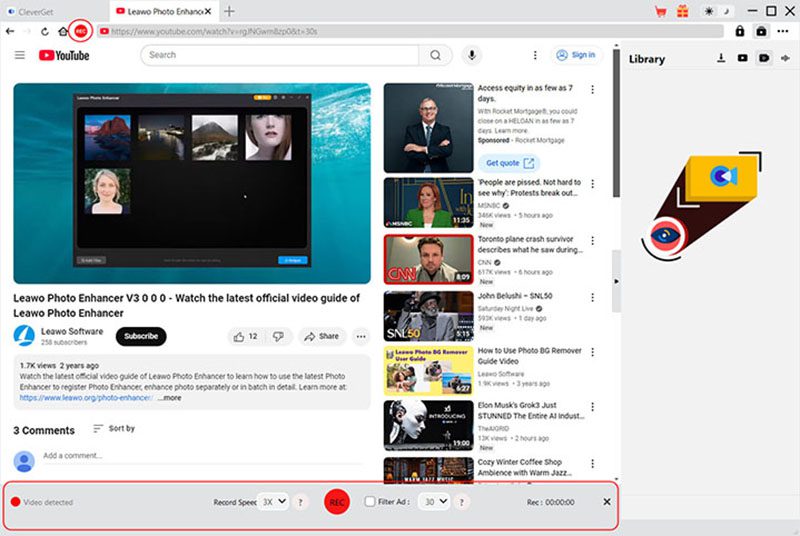Show the Library video list icon
Viewport: 800px width, 536px height.
click(742, 59)
